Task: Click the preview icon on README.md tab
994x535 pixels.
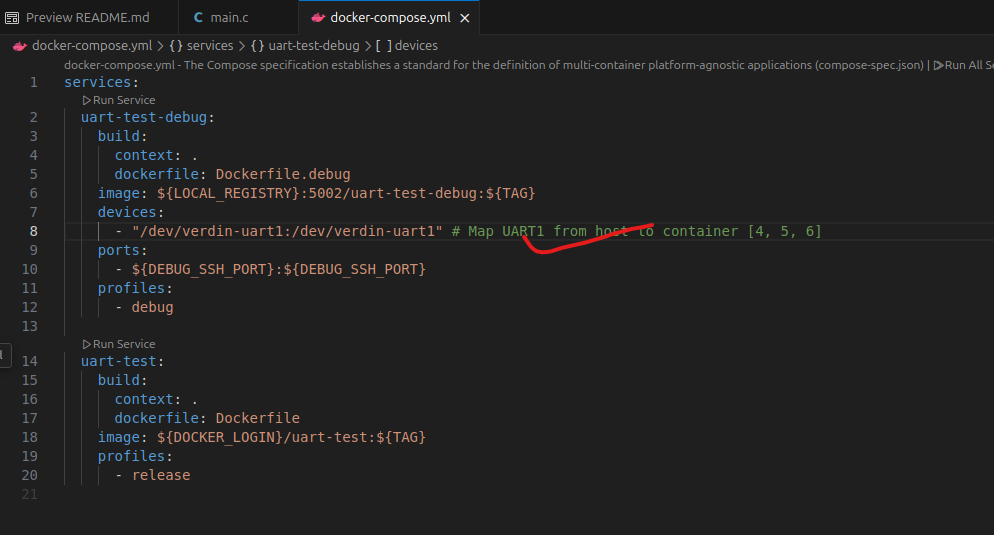Action: 12,18
